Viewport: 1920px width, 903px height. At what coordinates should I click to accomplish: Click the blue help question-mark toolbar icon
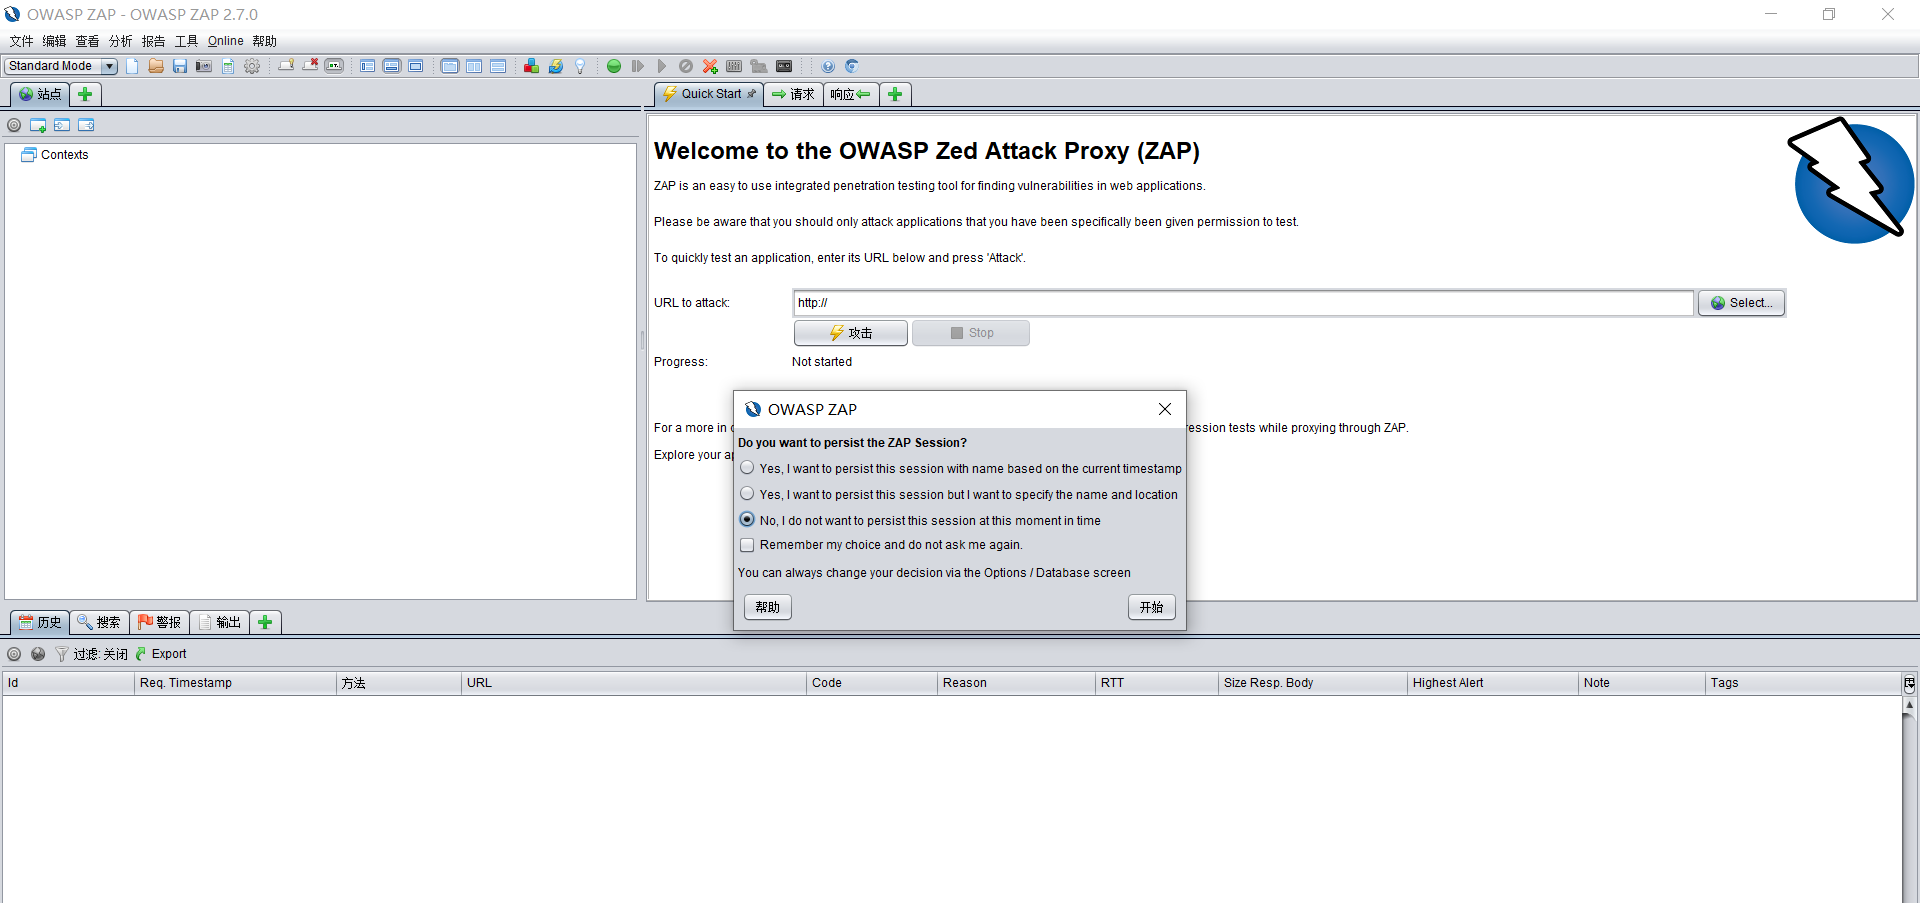pos(828,66)
